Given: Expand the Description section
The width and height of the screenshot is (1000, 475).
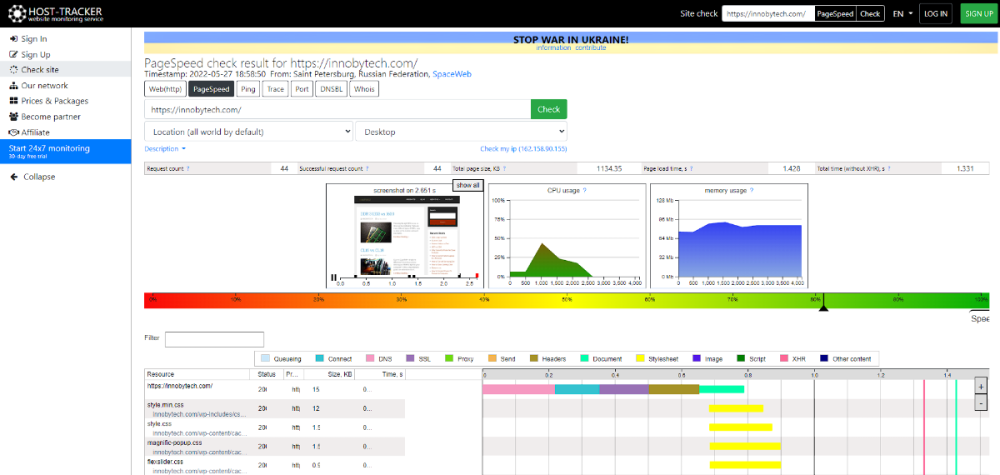Looking at the screenshot, I should coord(165,149).
